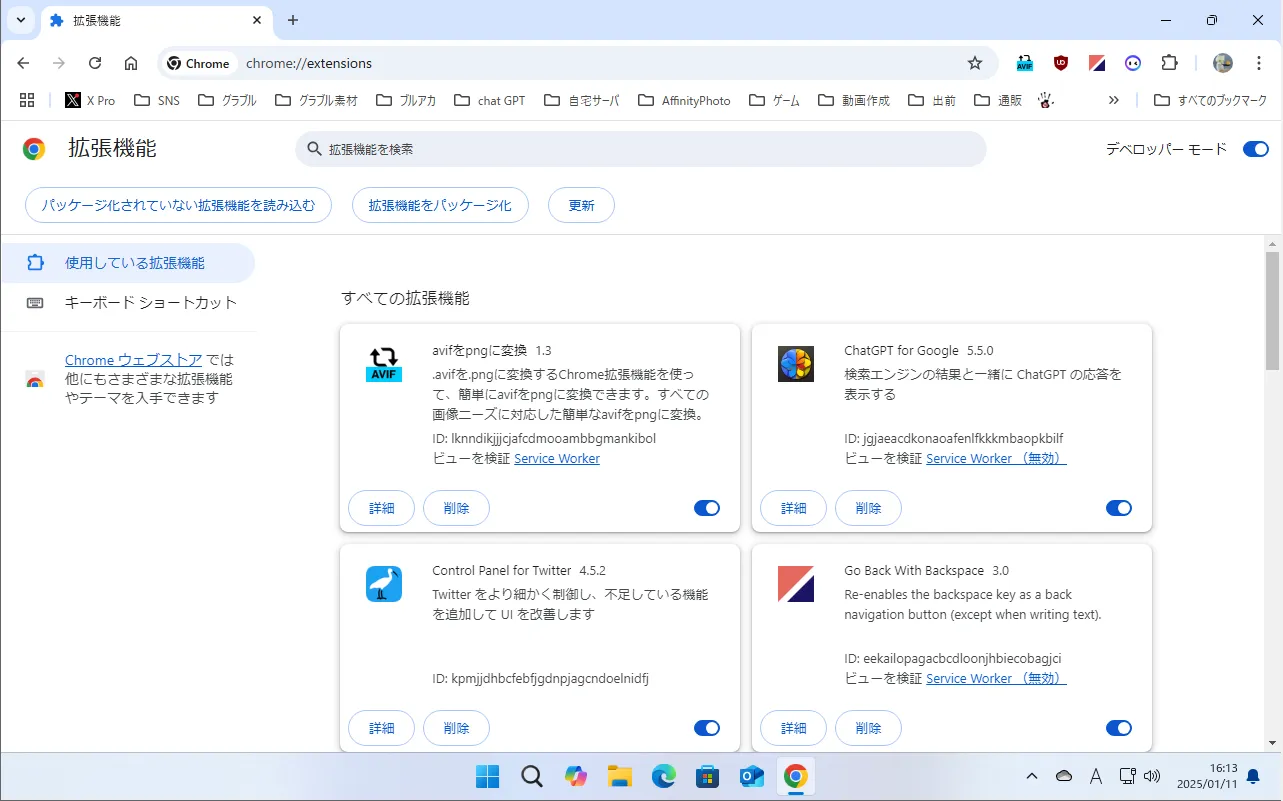The width and height of the screenshot is (1283, 801).
Task: Click 削除 for avifをpngに変換
Action: point(456,508)
